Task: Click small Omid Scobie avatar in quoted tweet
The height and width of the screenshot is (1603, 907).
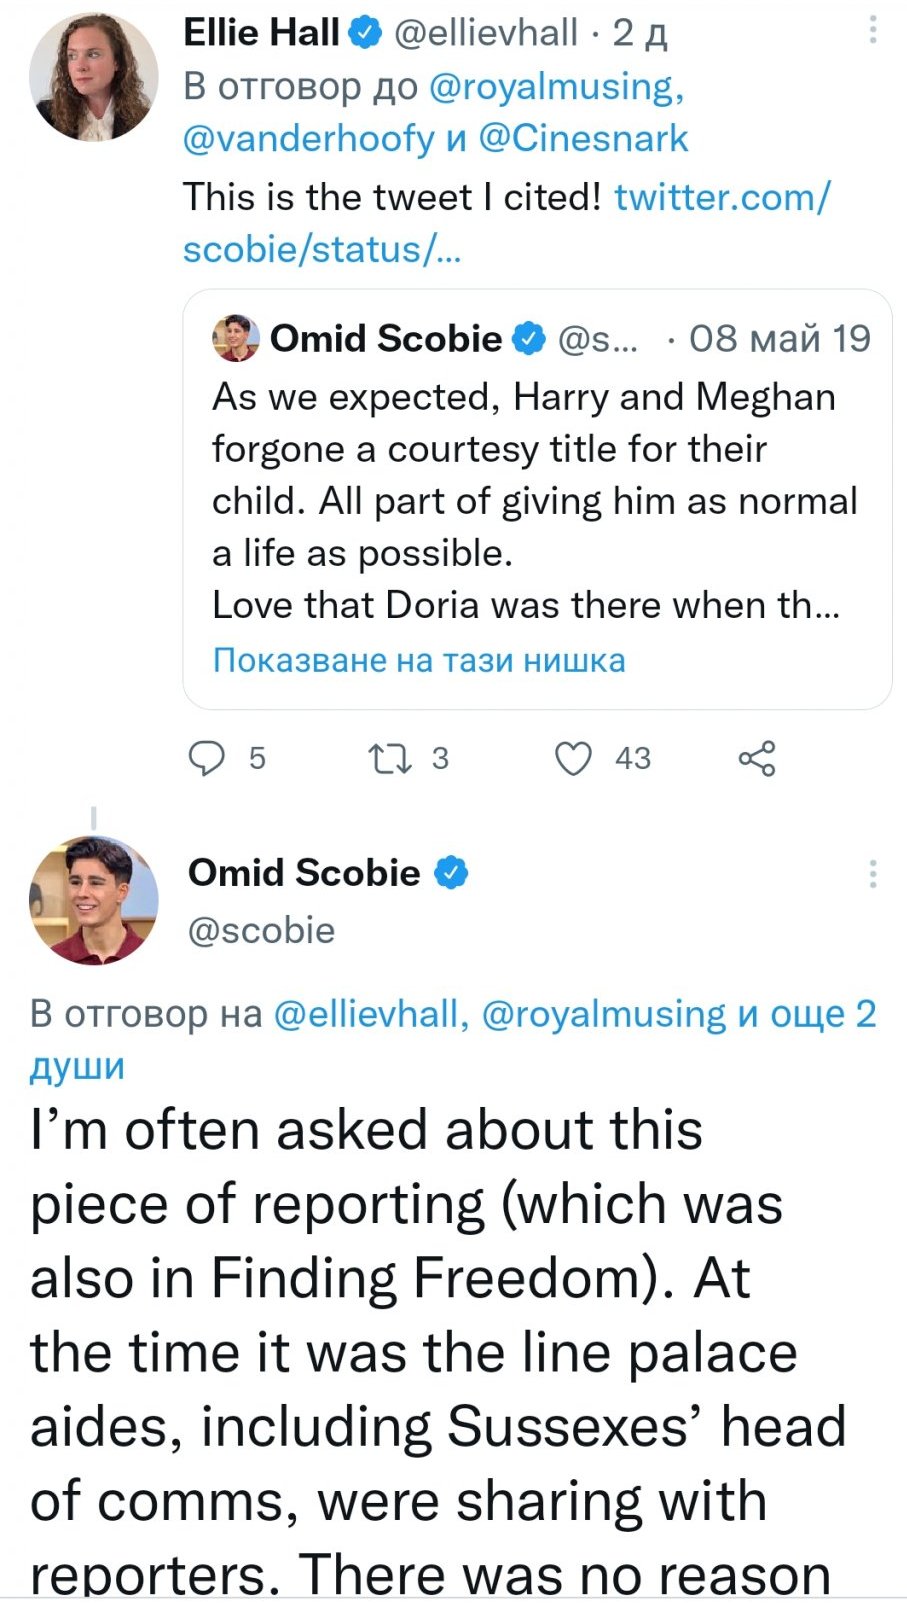Action: point(236,339)
